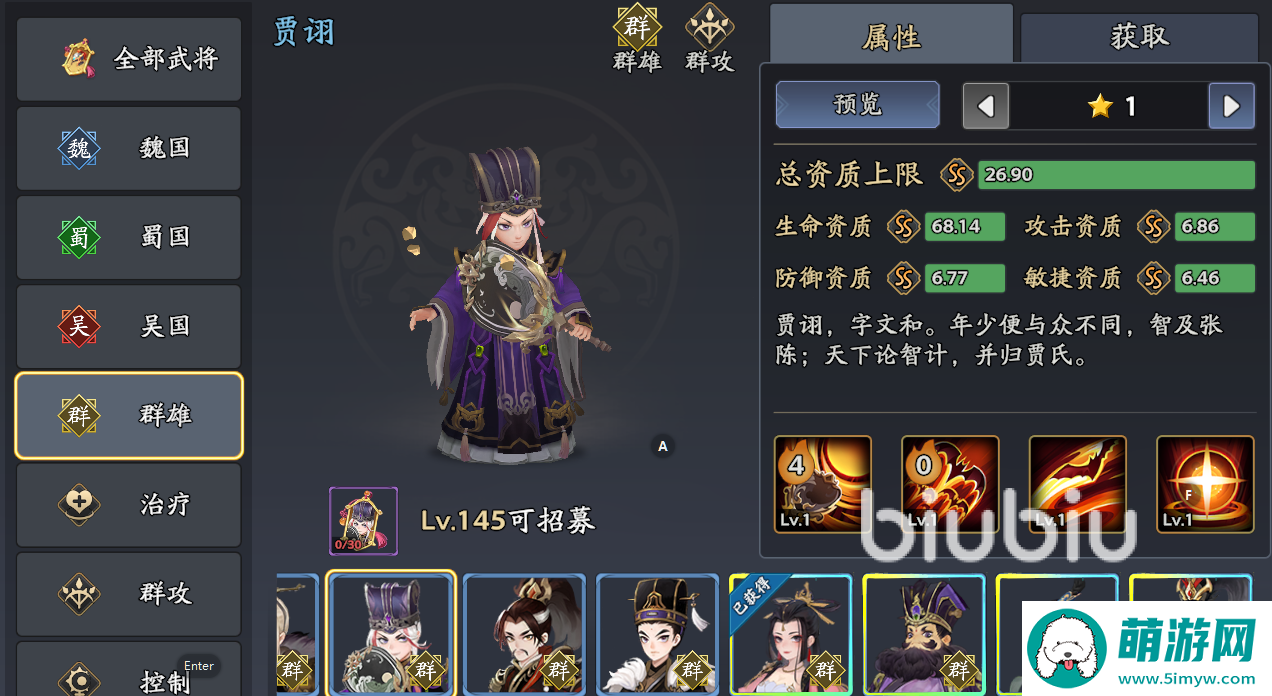This screenshot has height=696, width=1272.
Task: Select the 群攻 role filter in sidebar
Action: (129, 594)
